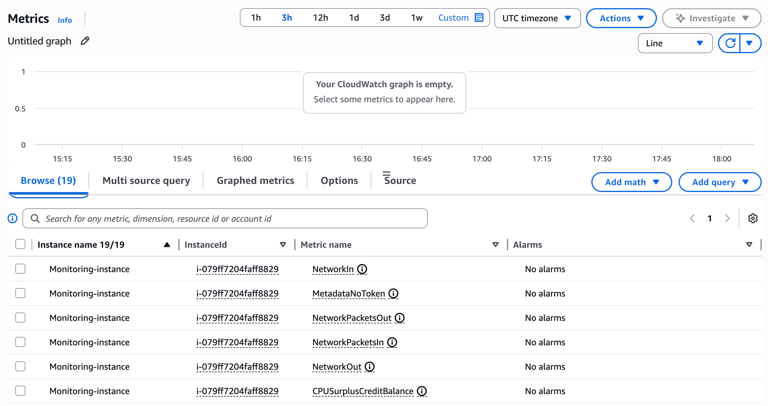Go to next page arrow
The width and height of the screenshot is (768, 406).
click(x=727, y=218)
